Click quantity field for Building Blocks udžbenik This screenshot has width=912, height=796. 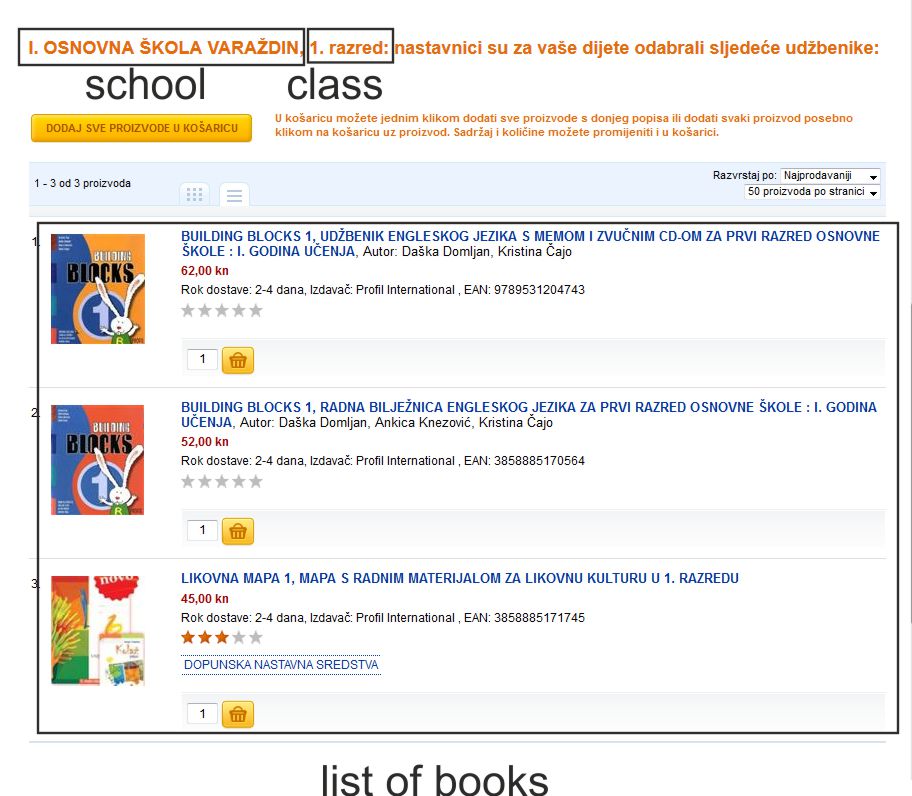point(202,359)
